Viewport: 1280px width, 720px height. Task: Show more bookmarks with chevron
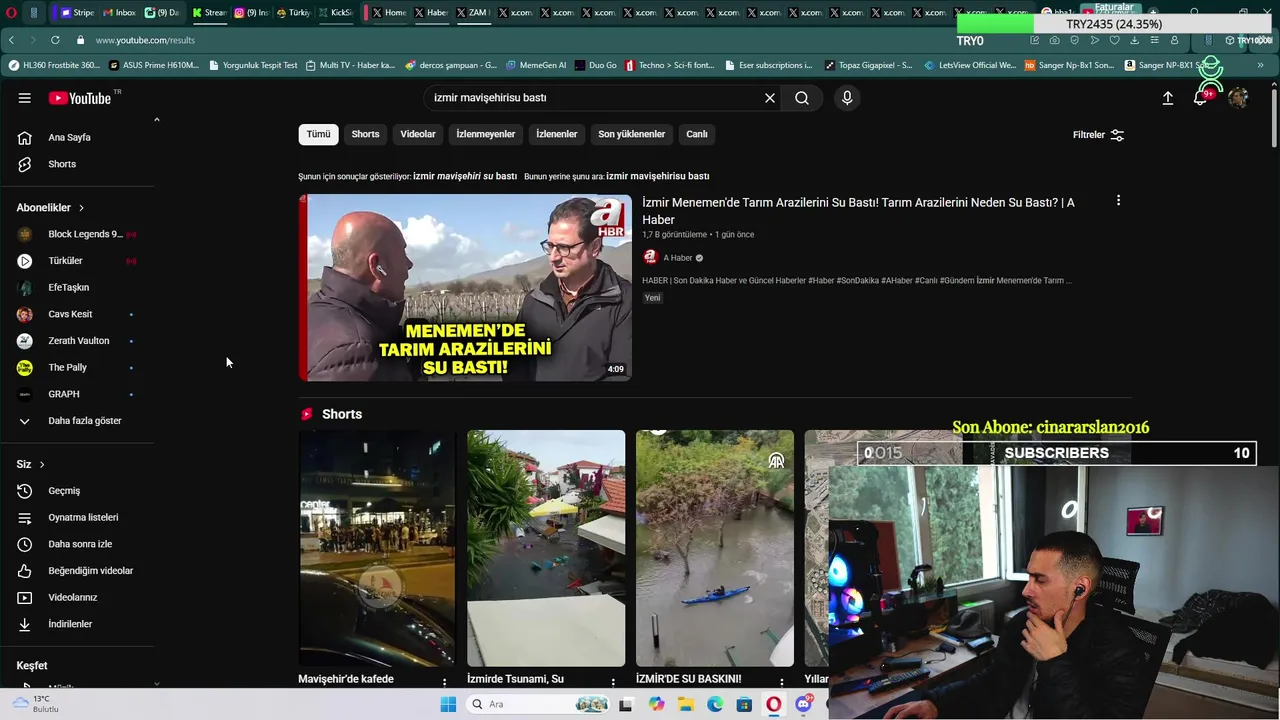1261,65
